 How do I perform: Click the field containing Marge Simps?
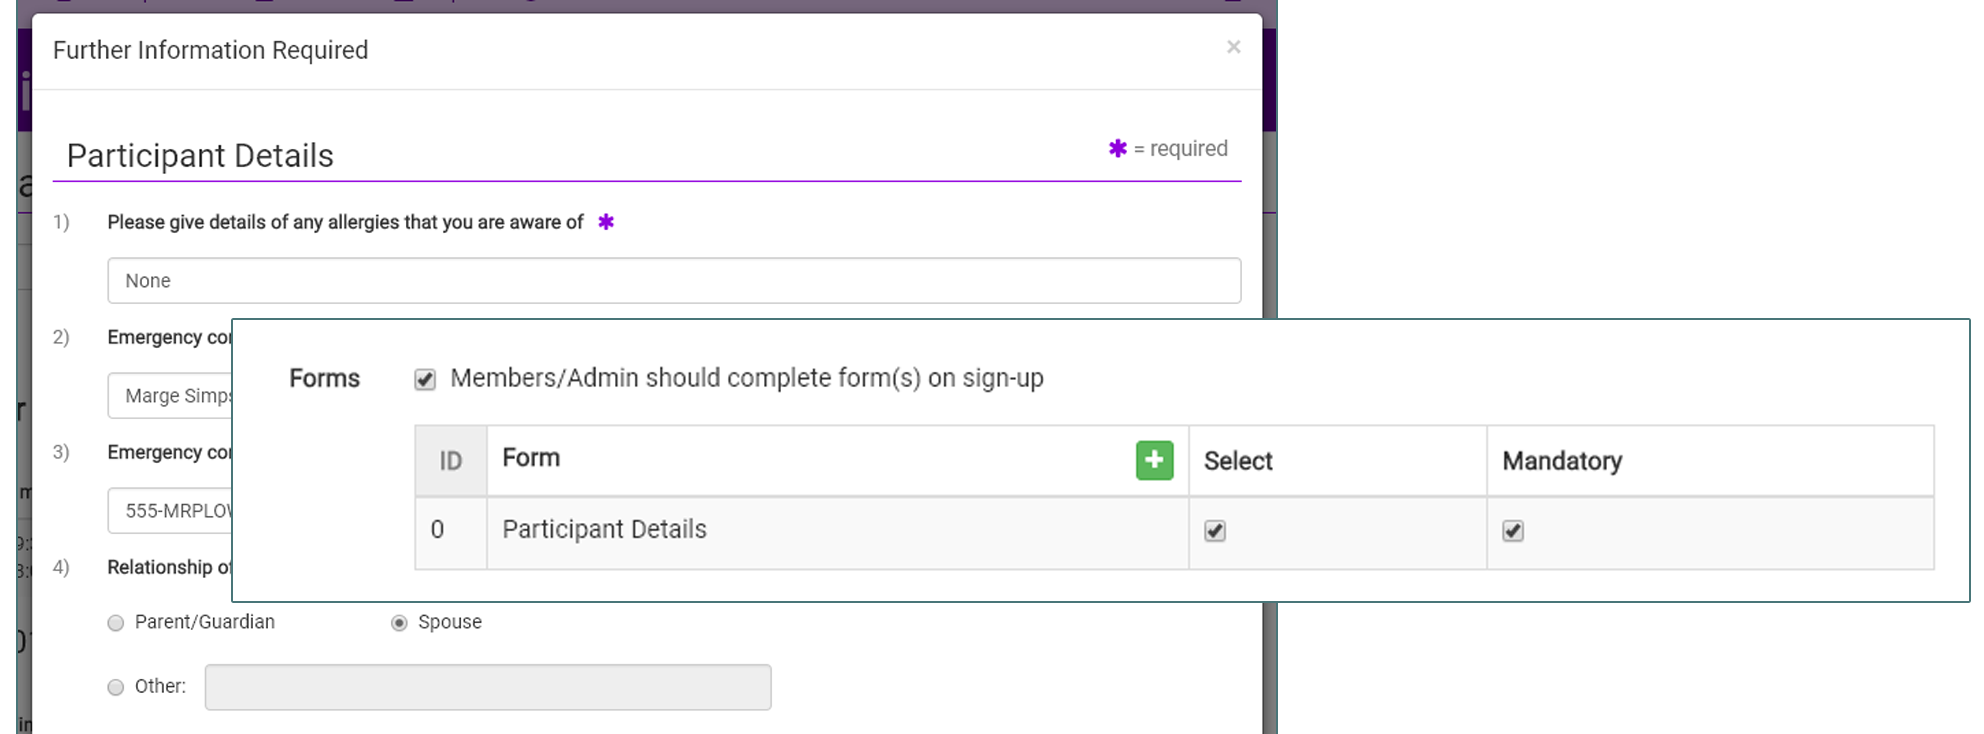pyautogui.click(x=170, y=396)
